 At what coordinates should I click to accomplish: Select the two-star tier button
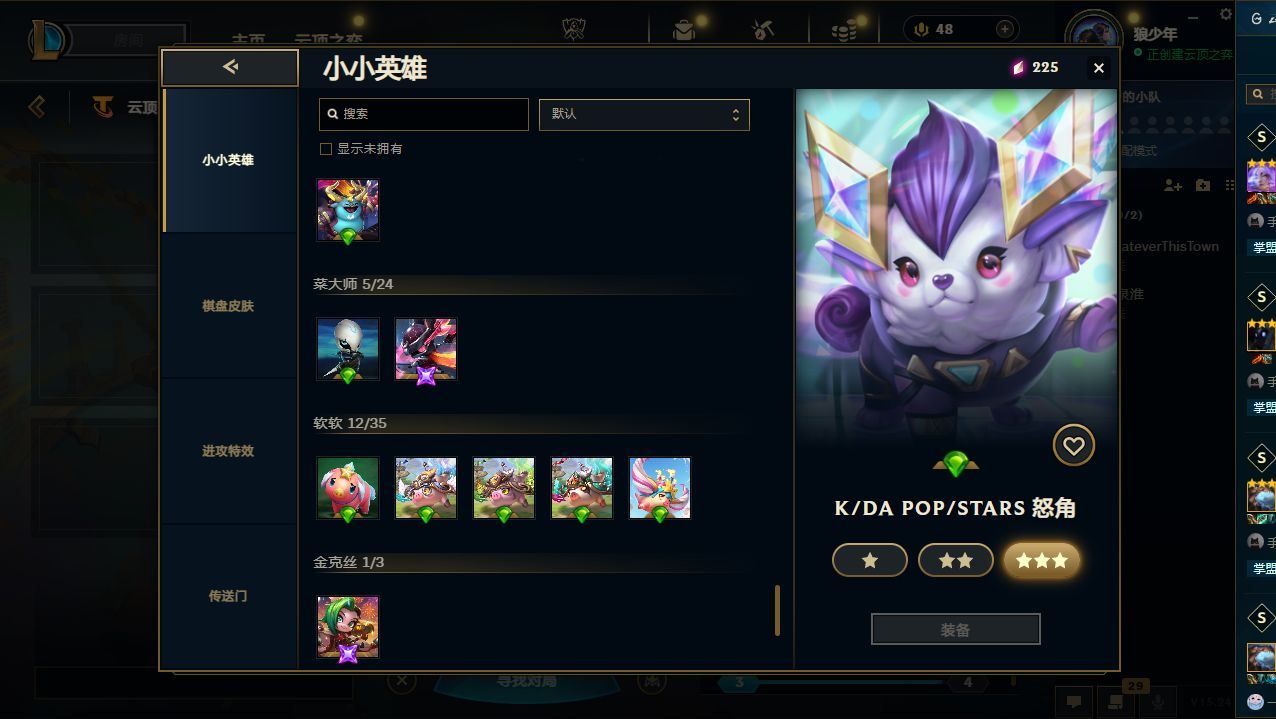(955, 561)
